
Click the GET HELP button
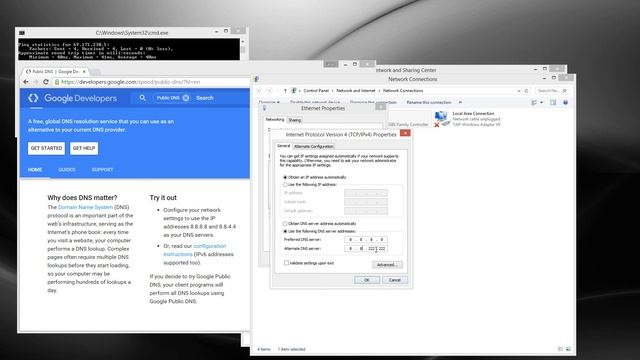click(84, 148)
